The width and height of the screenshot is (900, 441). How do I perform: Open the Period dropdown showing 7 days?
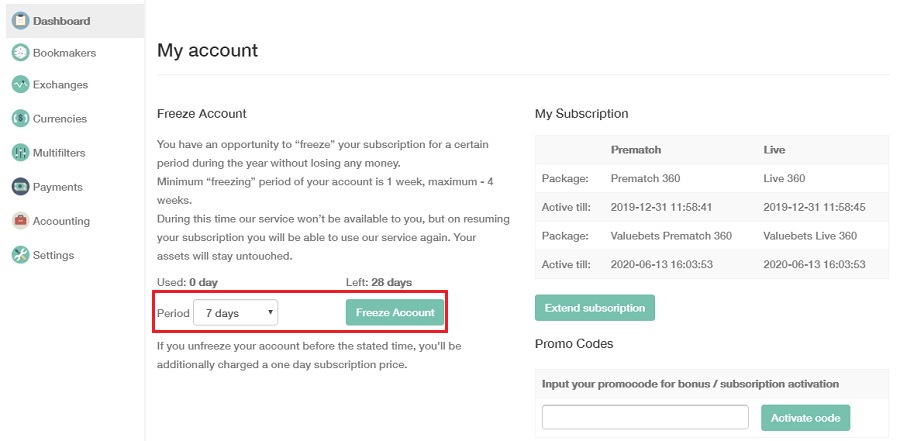coord(235,313)
